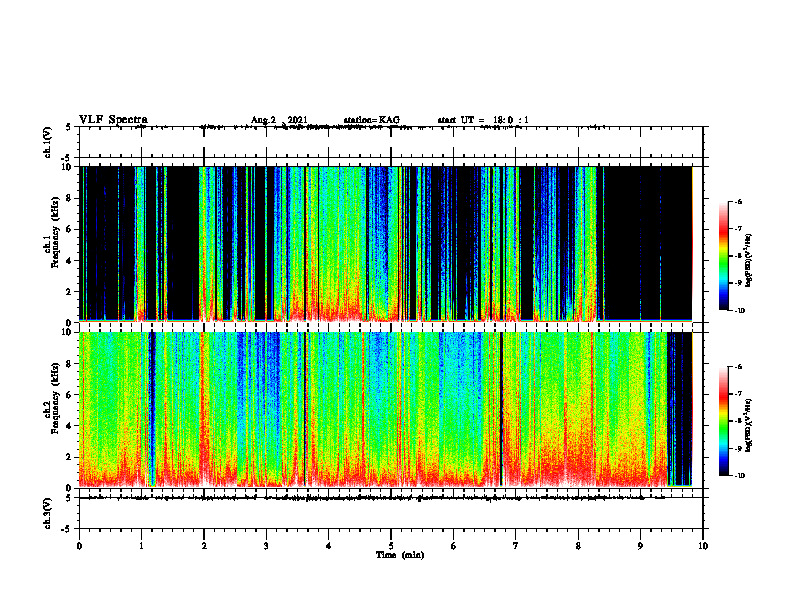Click the "VLF Spectra" plot title
The height and width of the screenshot is (612, 792).
point(113,120)
